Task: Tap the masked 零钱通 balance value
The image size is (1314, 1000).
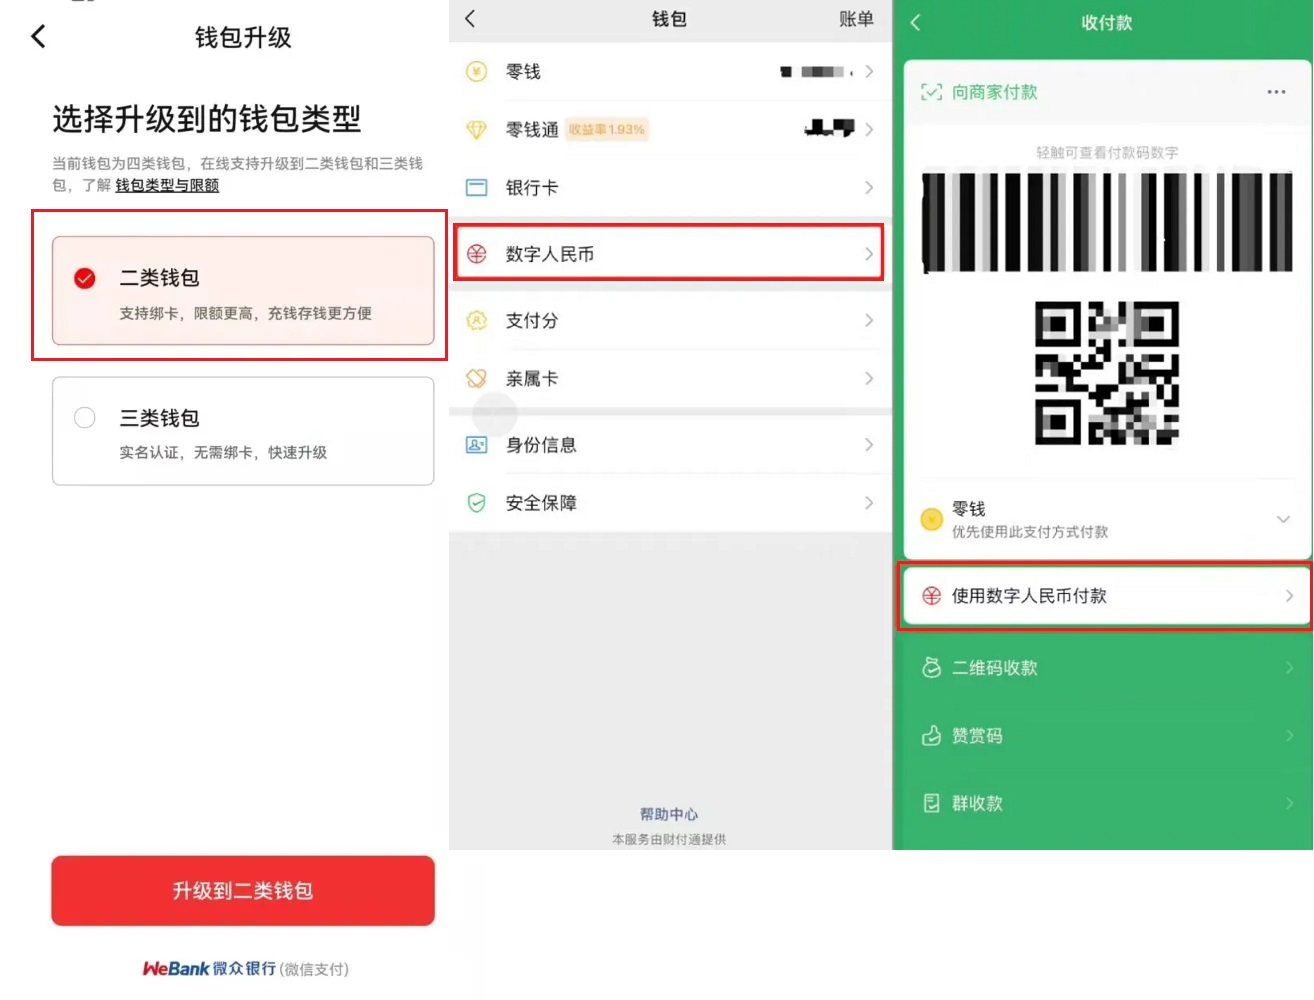Action: (829, 128)
